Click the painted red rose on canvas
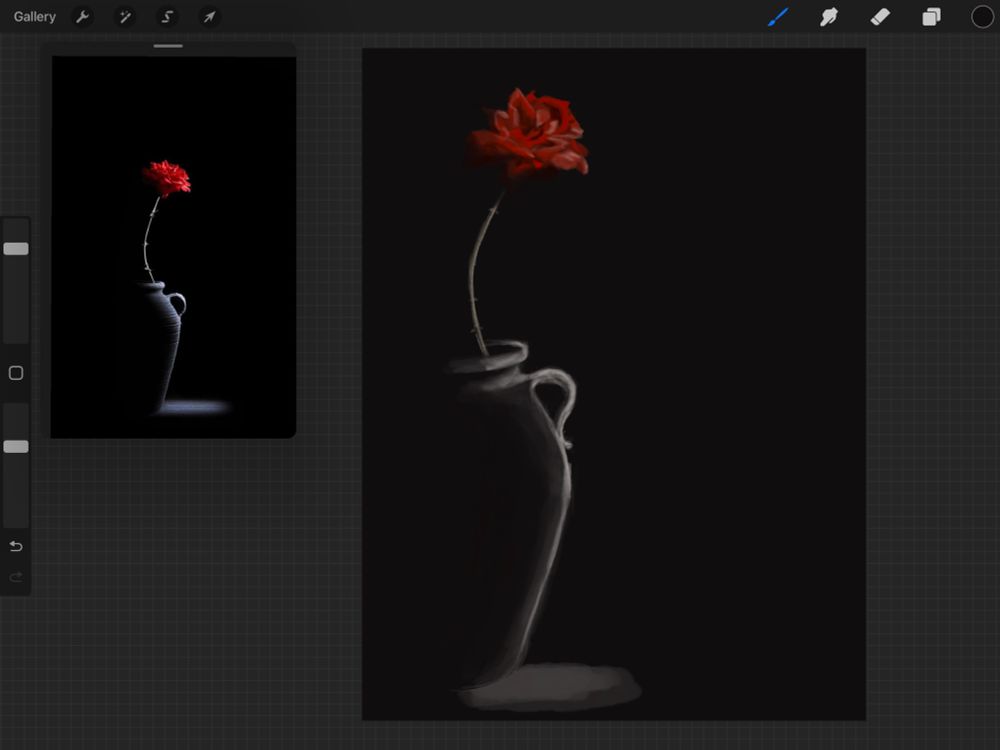 (529, 134)
